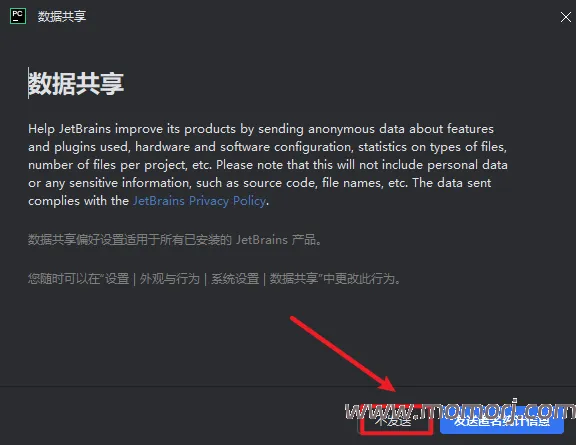This screenshot has height=445, width=576.
Task: Click the PyCharm PC logo icon
Action: (x=18, y=16)
